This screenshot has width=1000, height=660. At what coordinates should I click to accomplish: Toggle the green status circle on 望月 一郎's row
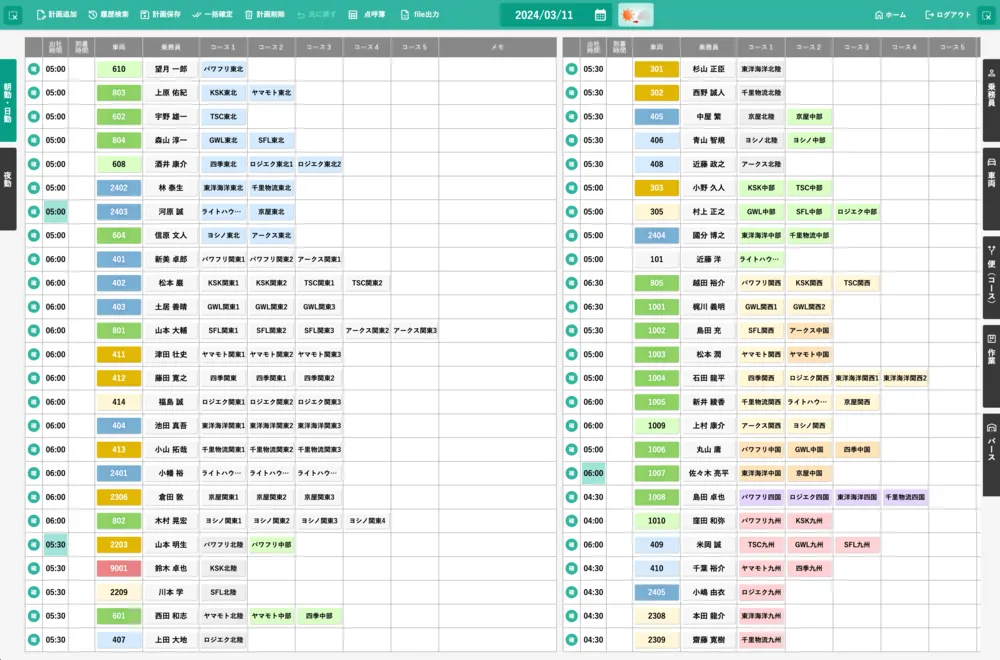pos(33,69)
